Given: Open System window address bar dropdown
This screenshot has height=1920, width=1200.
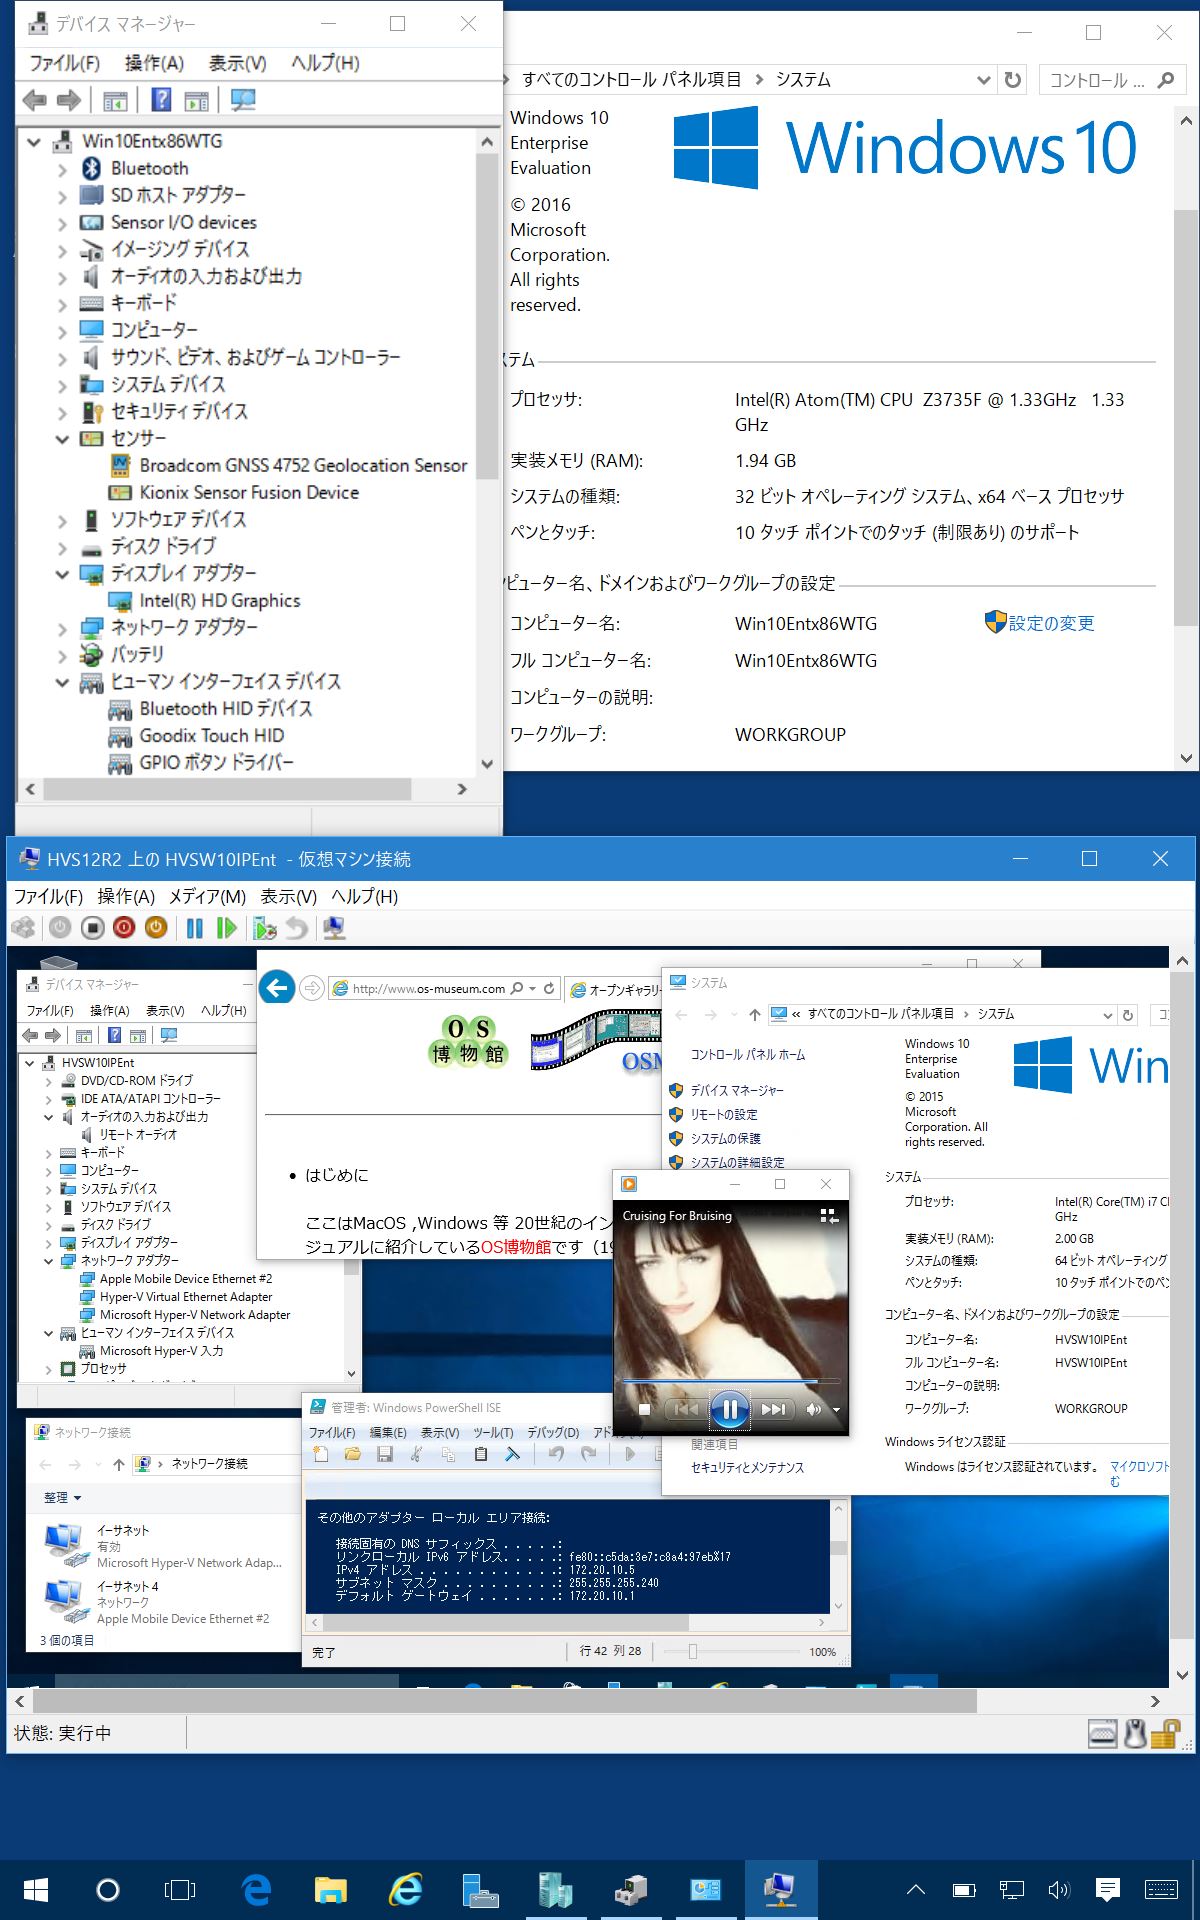Looking at the screenshot, I should point(984,79).
